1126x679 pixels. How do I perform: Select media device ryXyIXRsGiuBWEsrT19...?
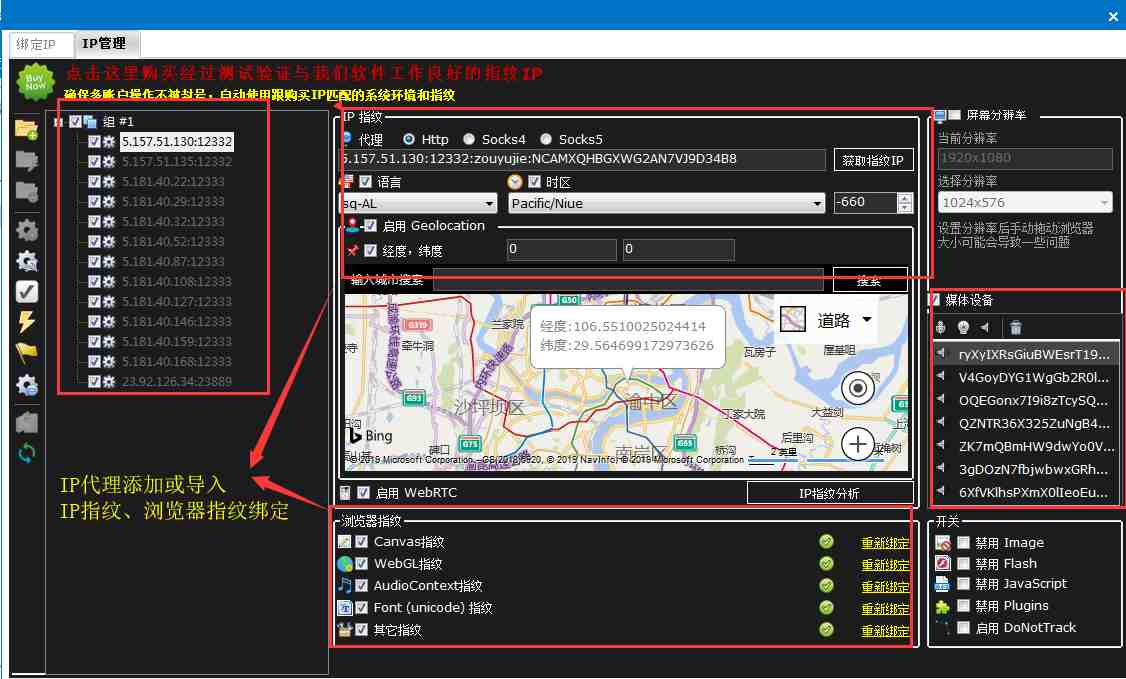click(1026, 354)
